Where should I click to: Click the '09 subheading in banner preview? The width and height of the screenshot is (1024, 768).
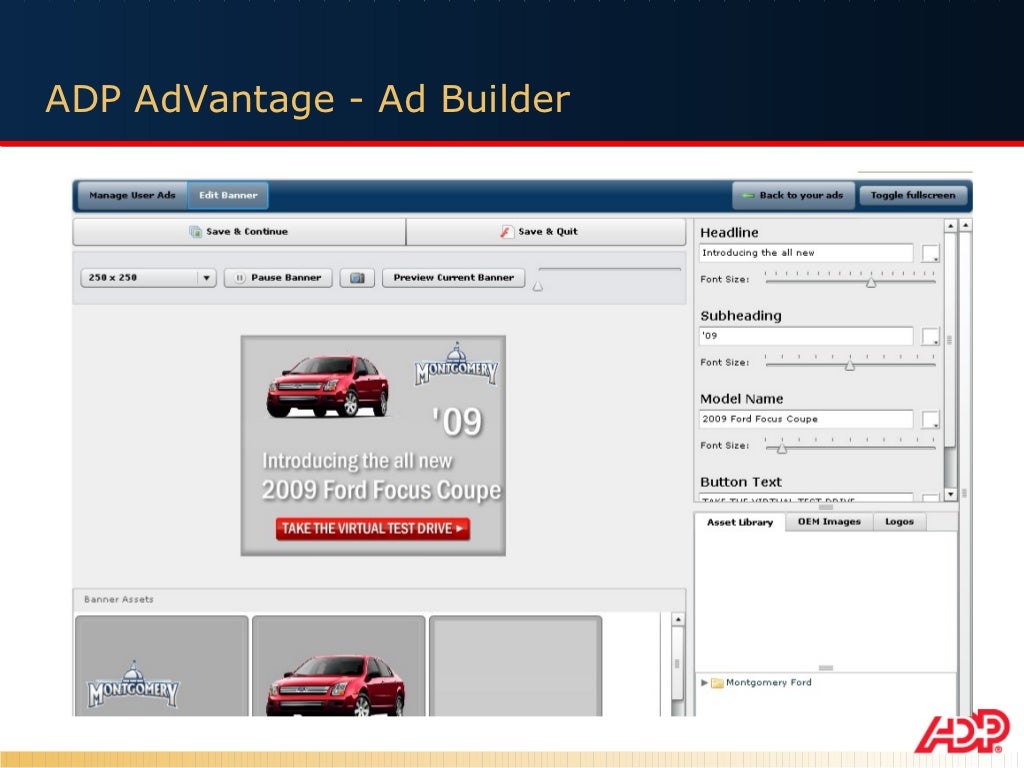coord(457,422)
